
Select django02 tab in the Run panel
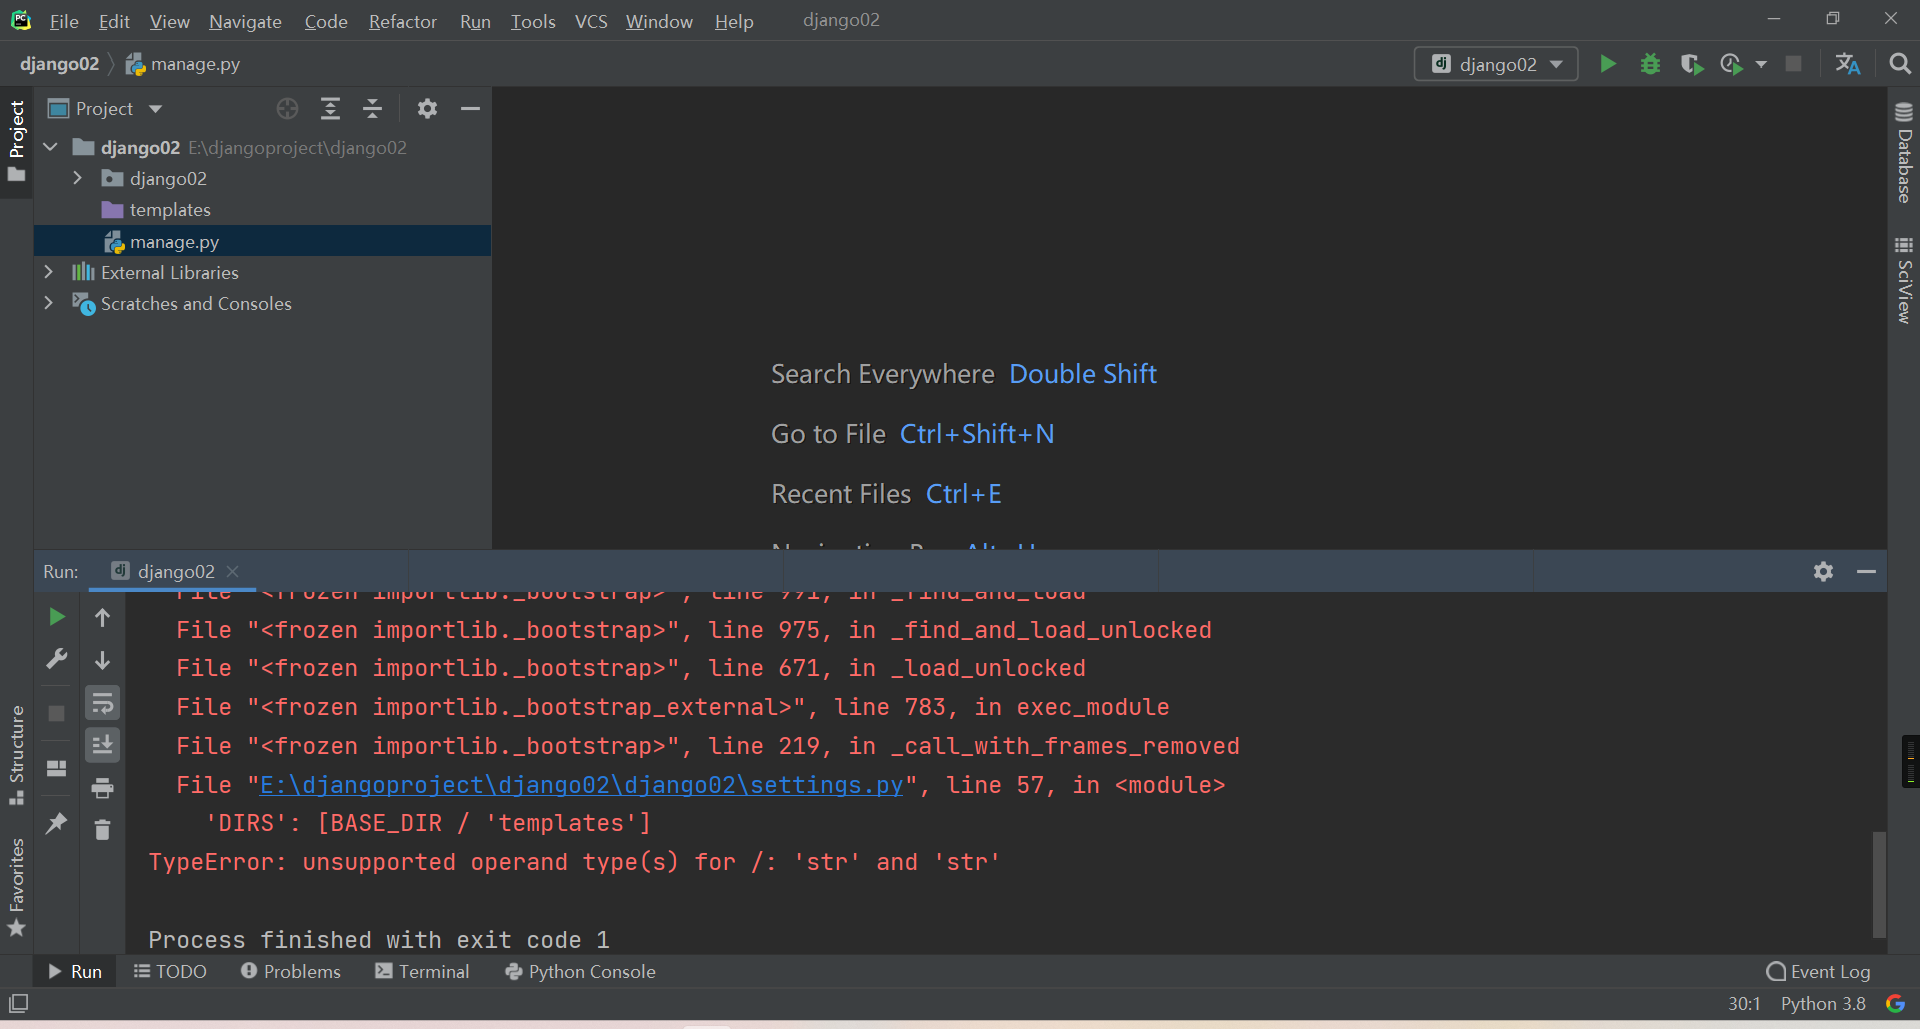[174, 571]
